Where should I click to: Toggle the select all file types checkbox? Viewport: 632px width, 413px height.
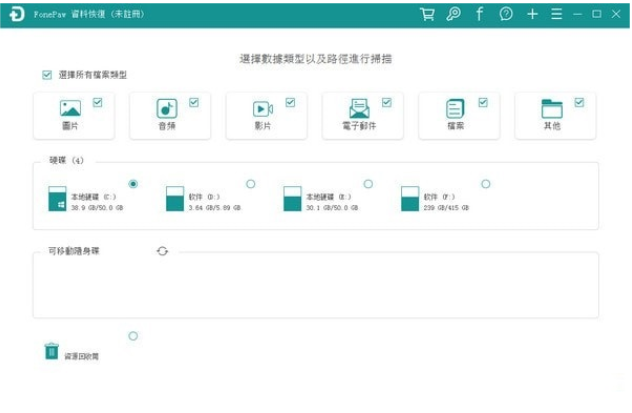click(47, 75)
